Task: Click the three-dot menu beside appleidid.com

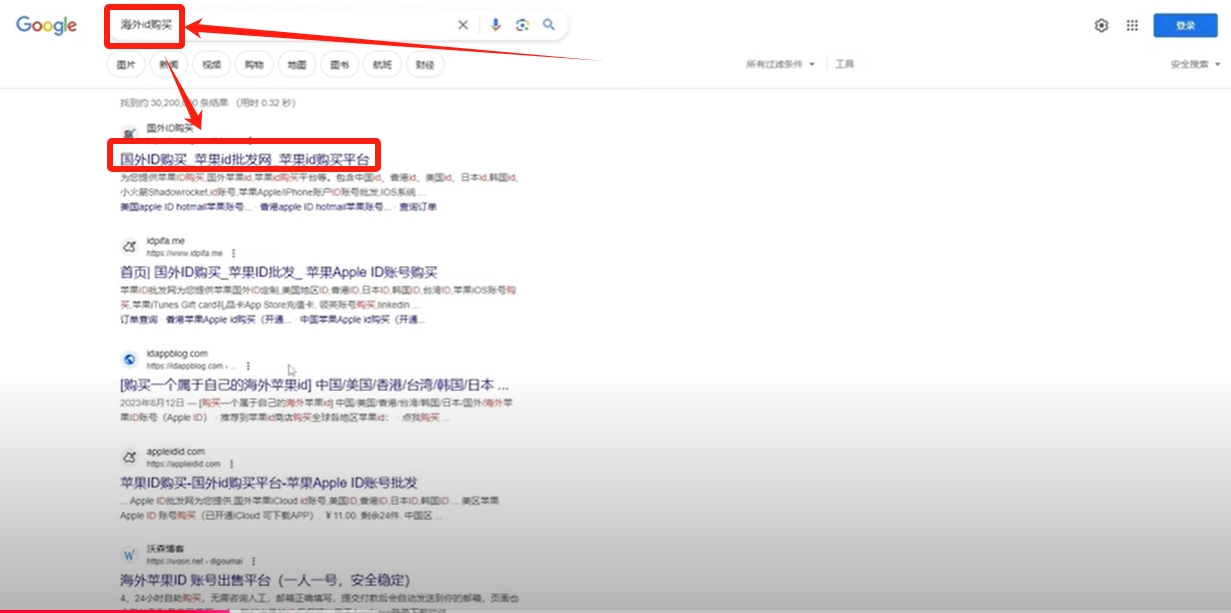Action: click(231, 464)
